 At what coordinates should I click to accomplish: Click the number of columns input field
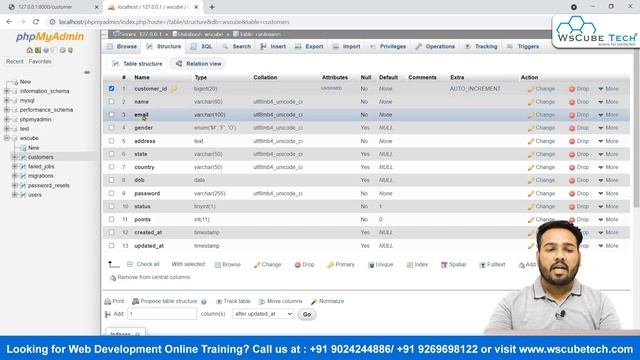162,314
